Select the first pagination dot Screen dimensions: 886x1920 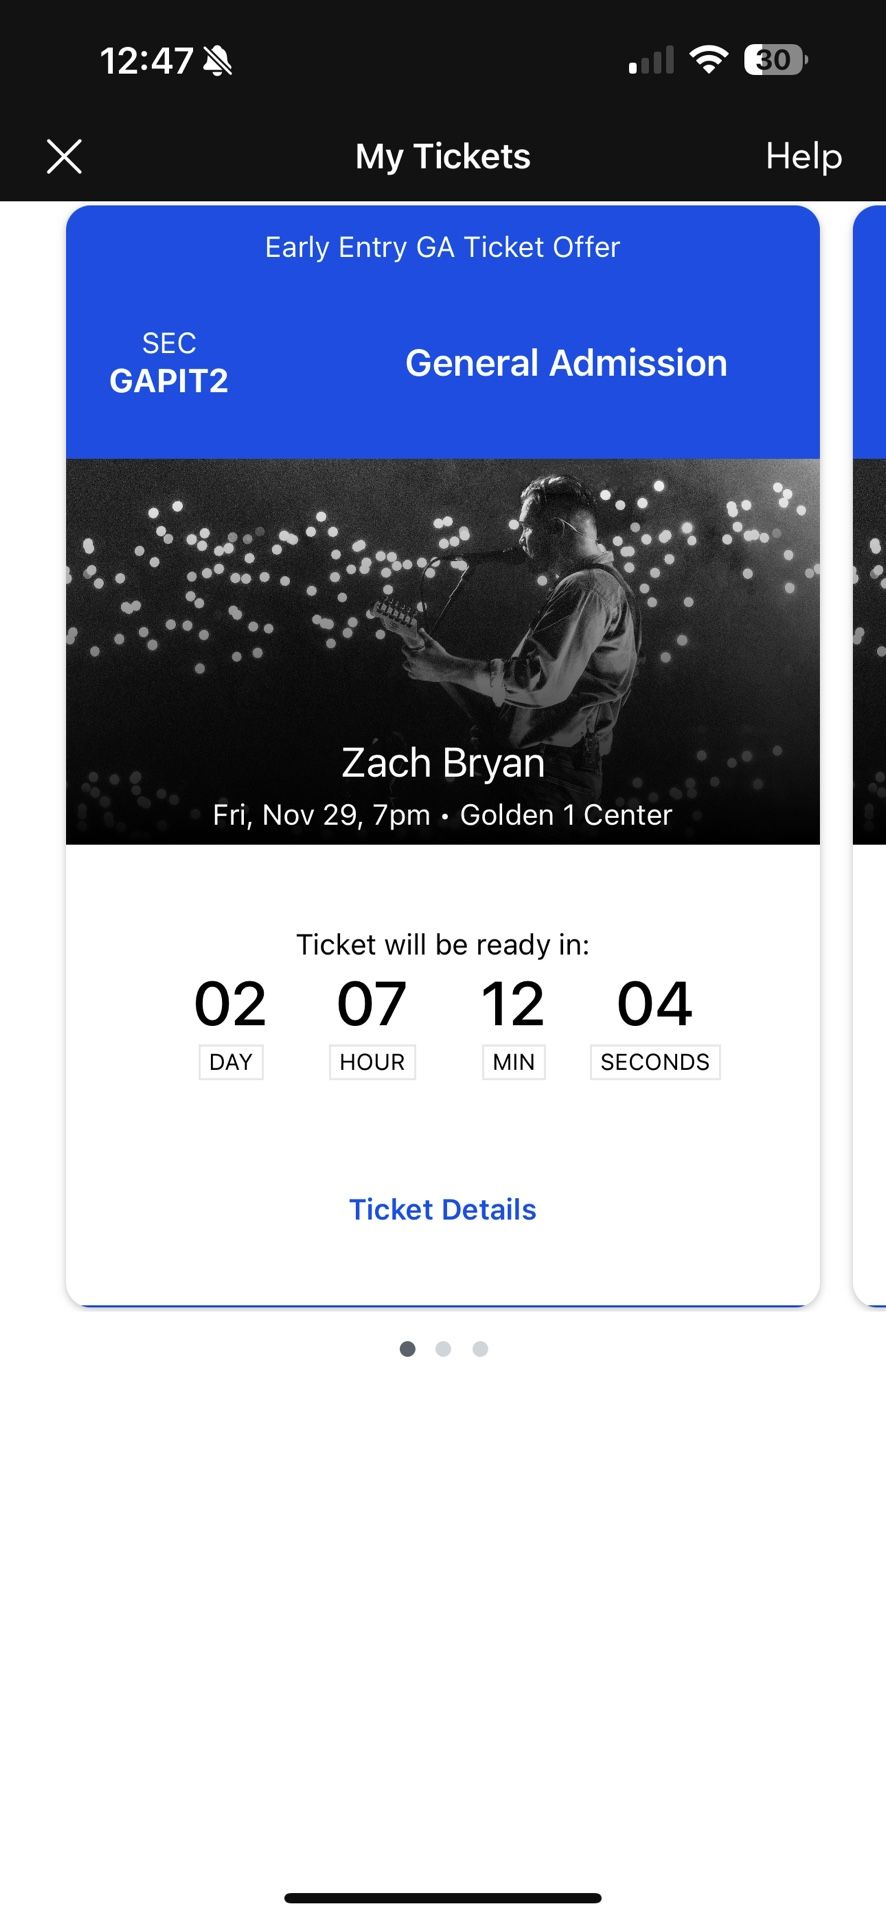point(407,1348)
